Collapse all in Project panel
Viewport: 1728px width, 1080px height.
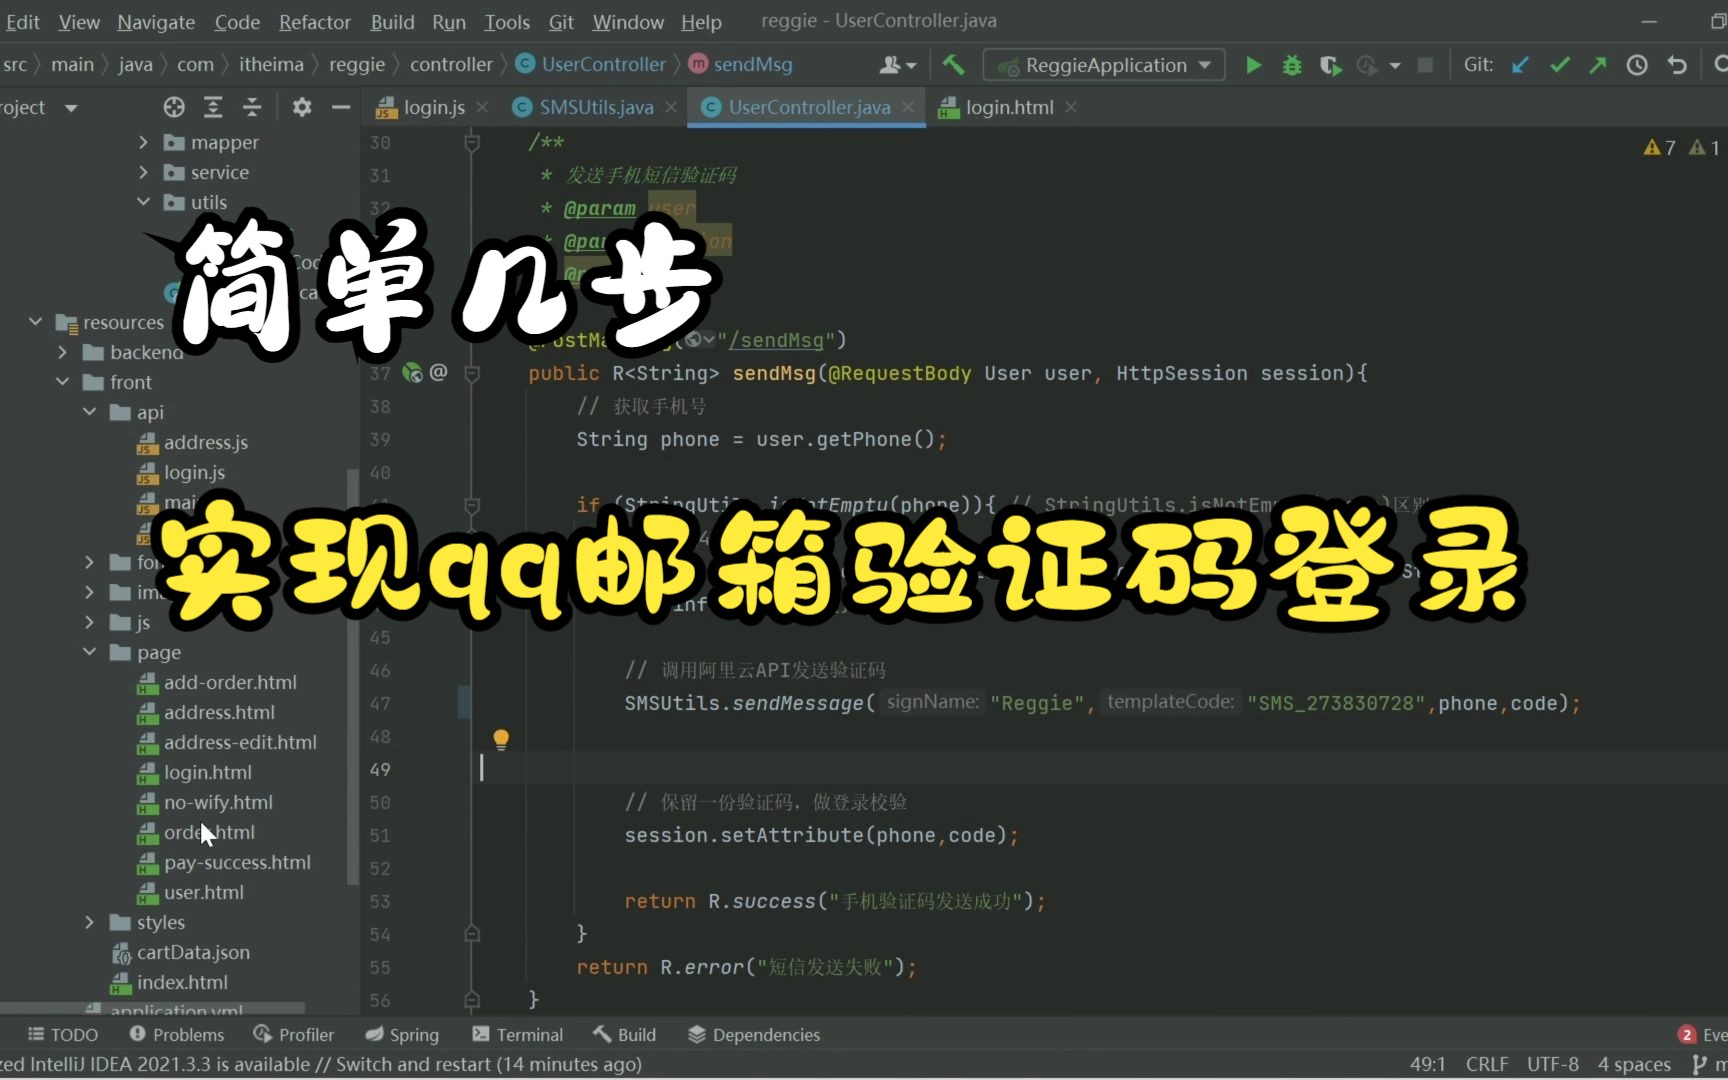[252, 107]
